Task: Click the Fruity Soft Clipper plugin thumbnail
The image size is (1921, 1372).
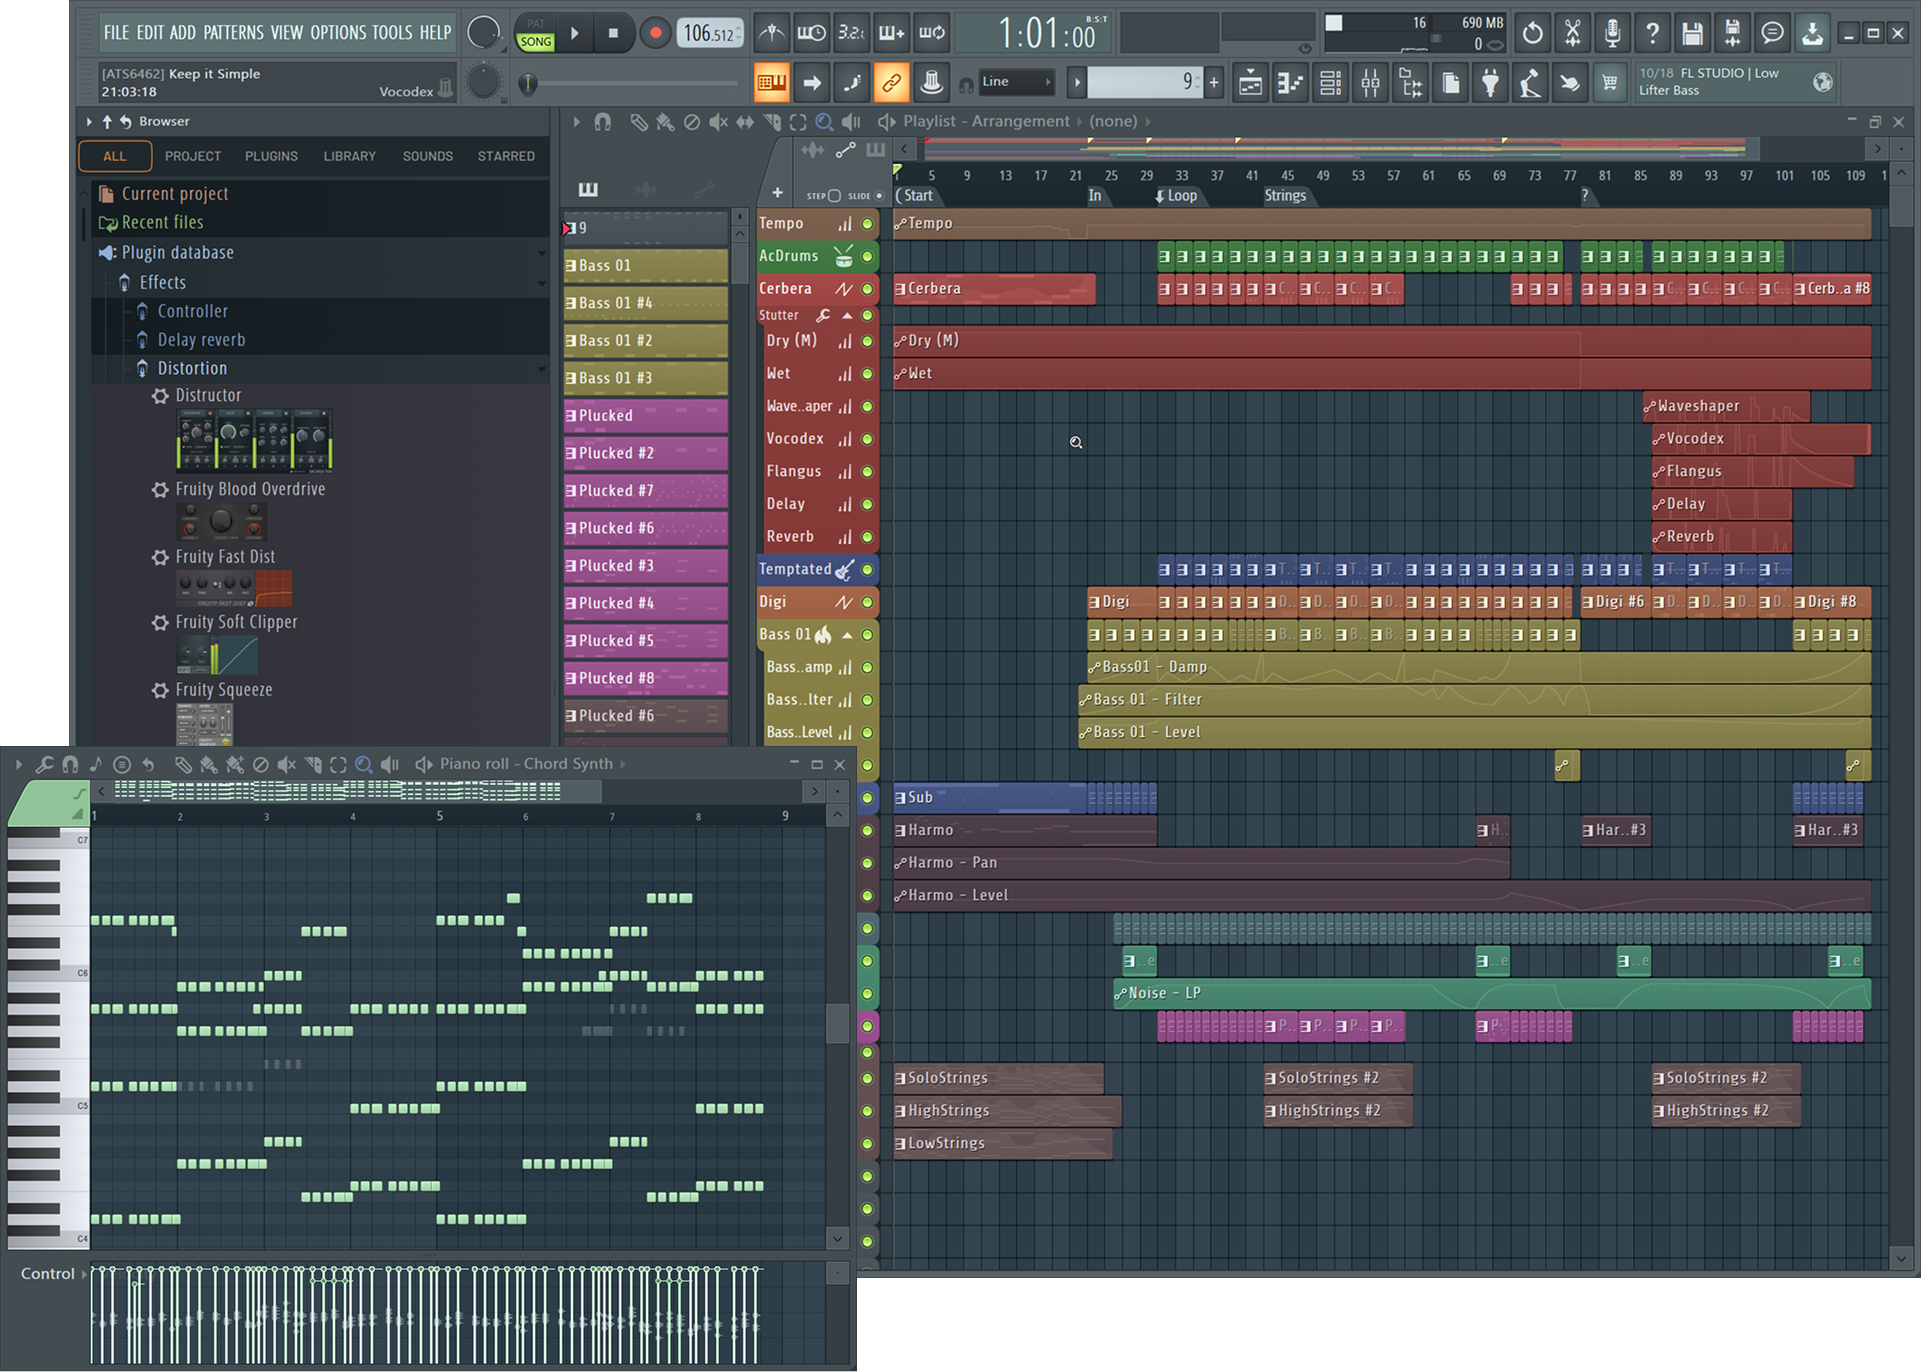Action: [217, 656]
